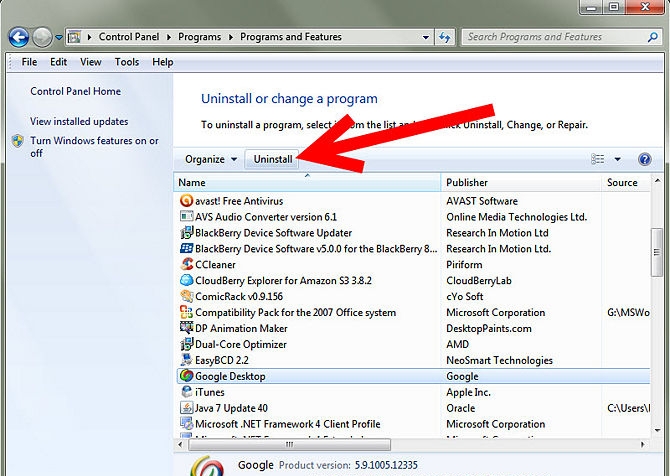Click the CloudBerry Explorer icon
Image resolution: width=670 pixels, height=476 pixels.
(186, 280)
